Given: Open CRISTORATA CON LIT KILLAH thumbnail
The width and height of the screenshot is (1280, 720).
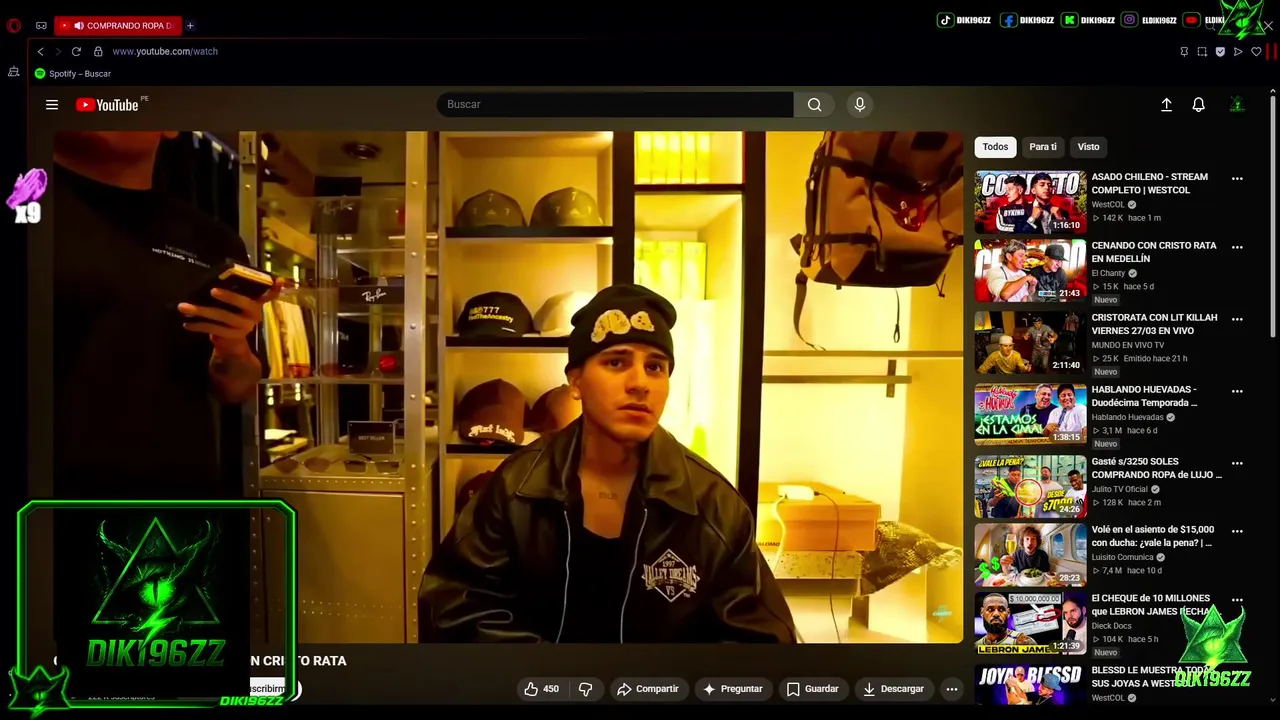Looking at the screenshot, I should [1030, 342].
